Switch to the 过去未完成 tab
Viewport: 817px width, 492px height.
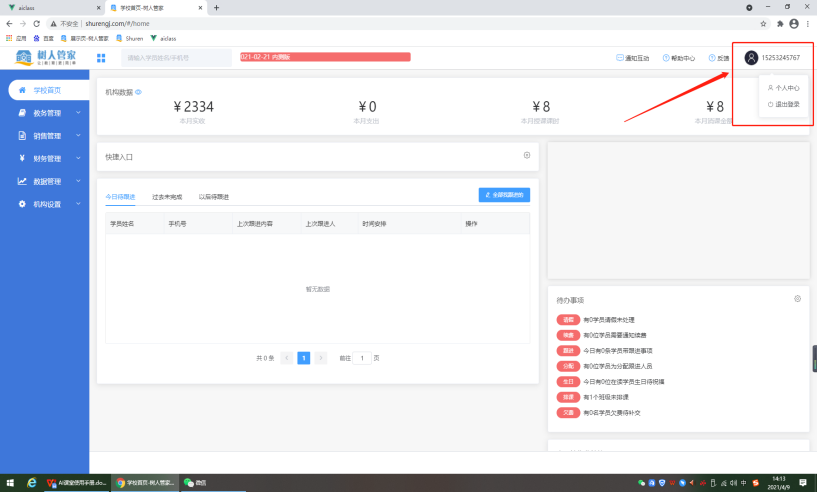[167, 197]
